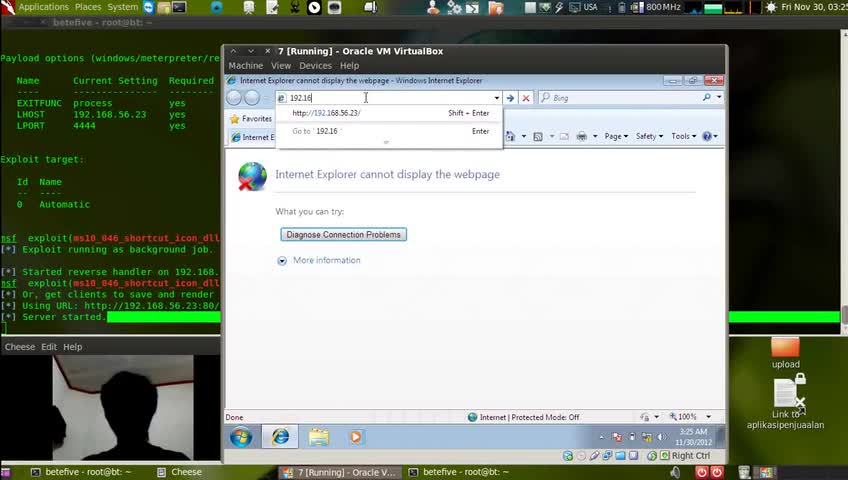Image resolution: width=848 pixels, height=480 pixels.
Task: Click inside the IE address bar field
Action: tap(388, 98)
